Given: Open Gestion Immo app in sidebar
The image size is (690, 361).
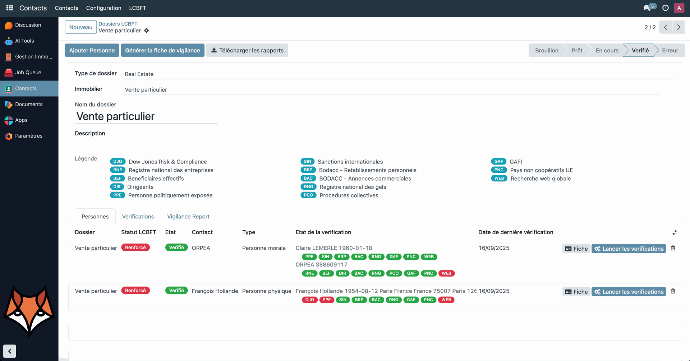Looking at the screenshot, I should [29, 57].
